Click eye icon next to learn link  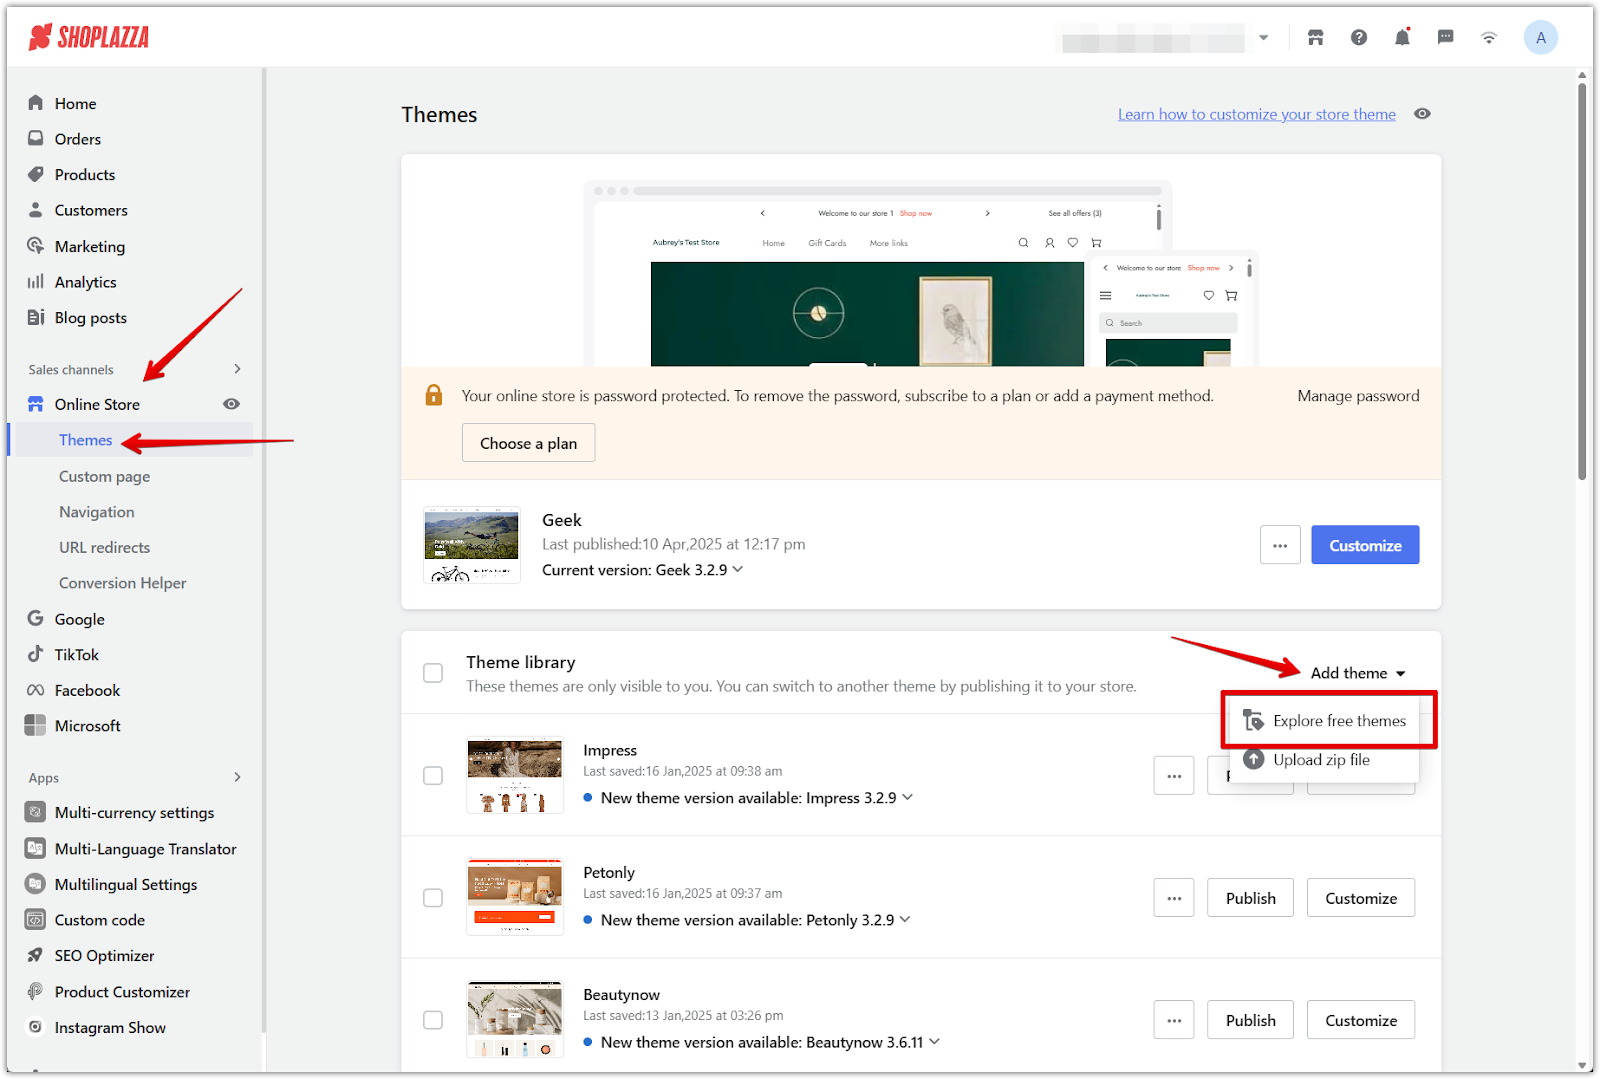(x=1422, y=114)
